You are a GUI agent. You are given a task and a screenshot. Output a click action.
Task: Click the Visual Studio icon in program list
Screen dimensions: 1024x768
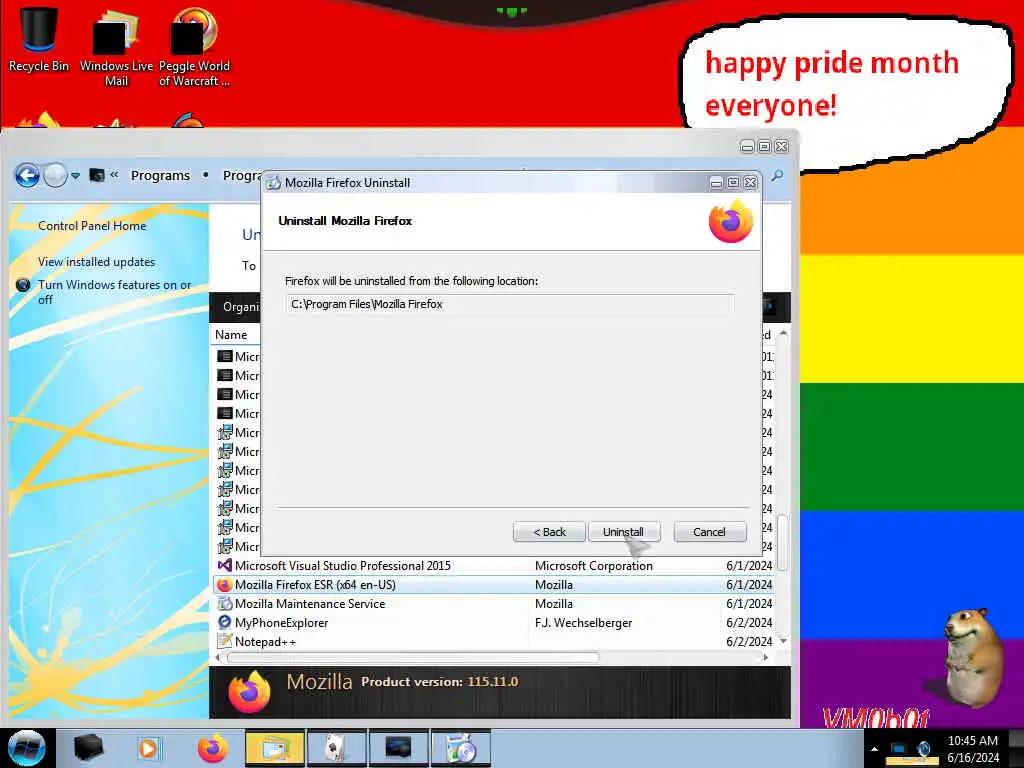pos(225,566)
